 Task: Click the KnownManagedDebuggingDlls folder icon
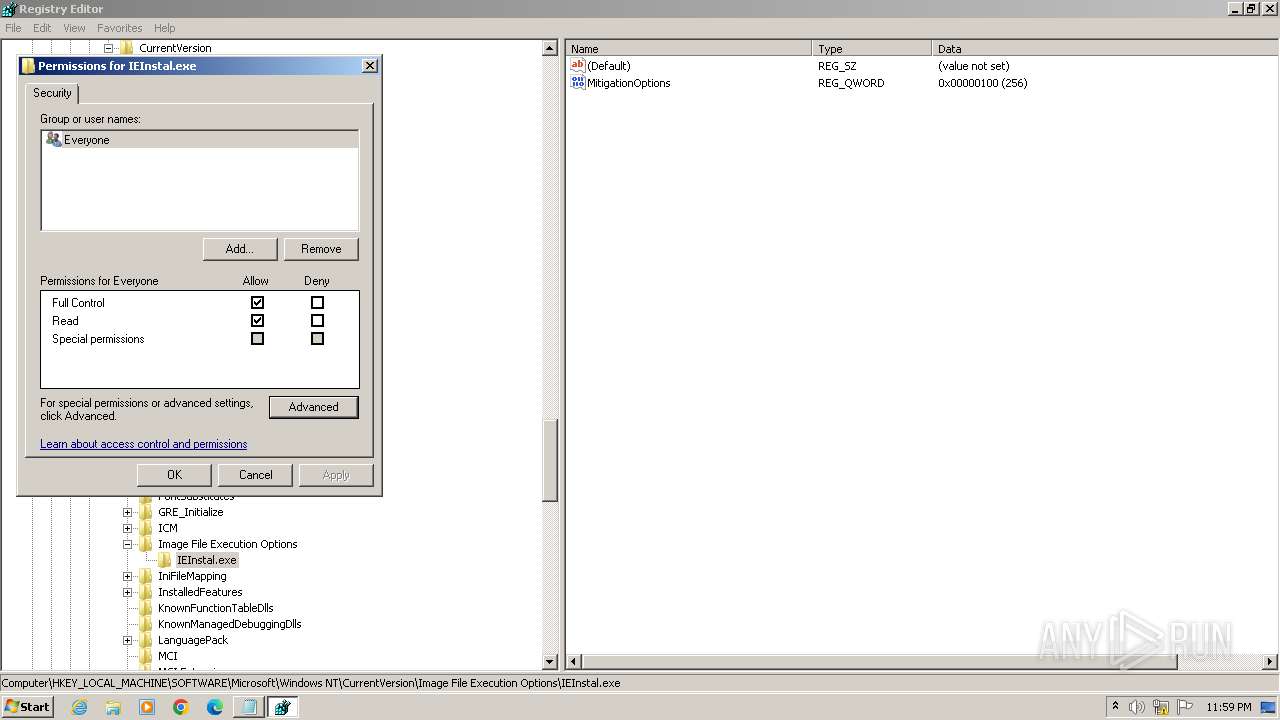(146, 624)
